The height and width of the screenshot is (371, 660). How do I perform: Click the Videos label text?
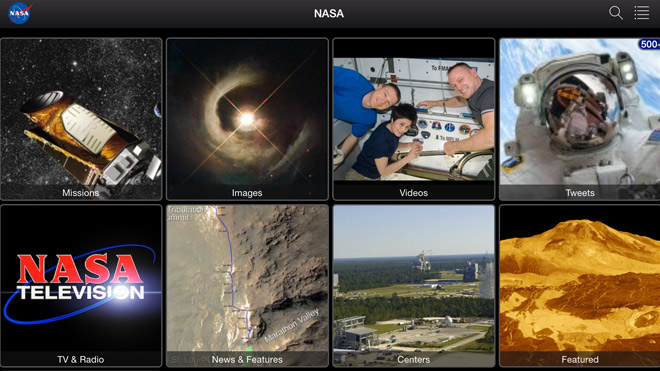pos(413,193)
